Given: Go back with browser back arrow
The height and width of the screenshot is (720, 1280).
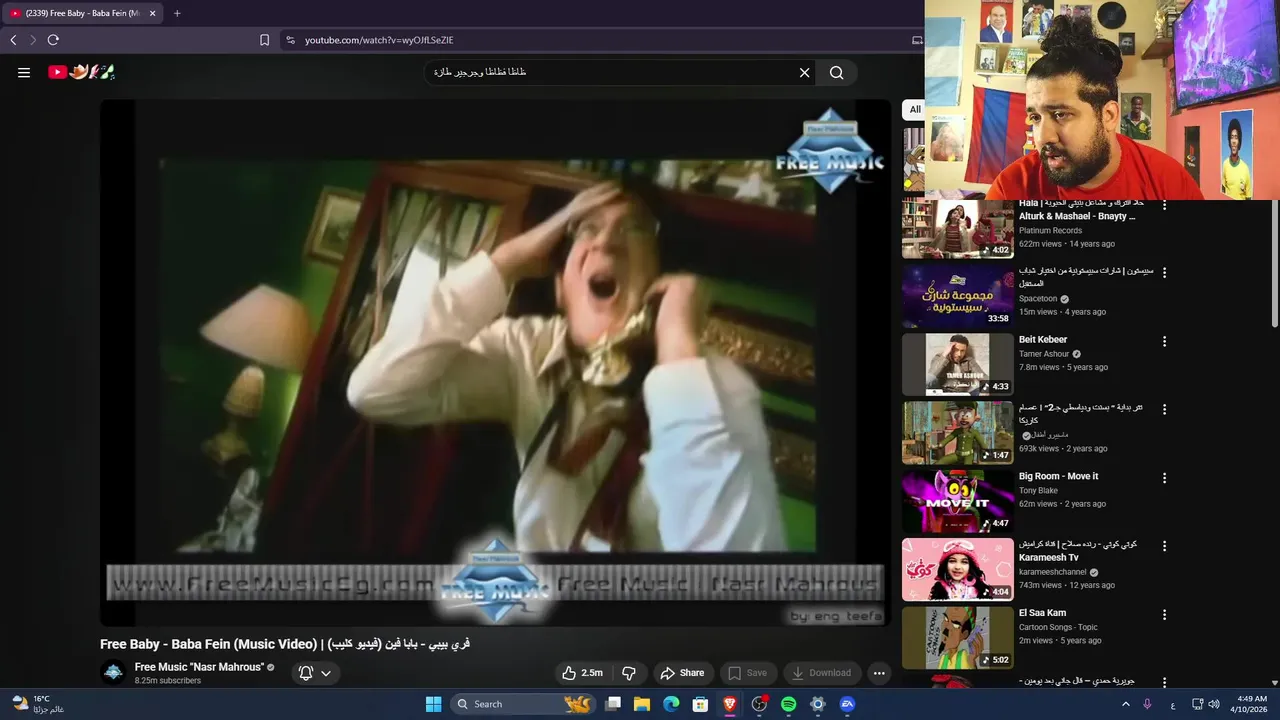Looking at the screenshot, I should click(13, 40).
